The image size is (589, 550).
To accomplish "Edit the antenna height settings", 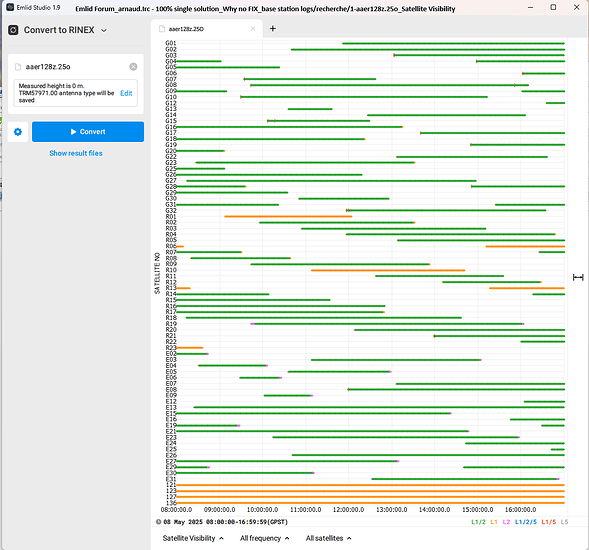I will coord(126,93).
